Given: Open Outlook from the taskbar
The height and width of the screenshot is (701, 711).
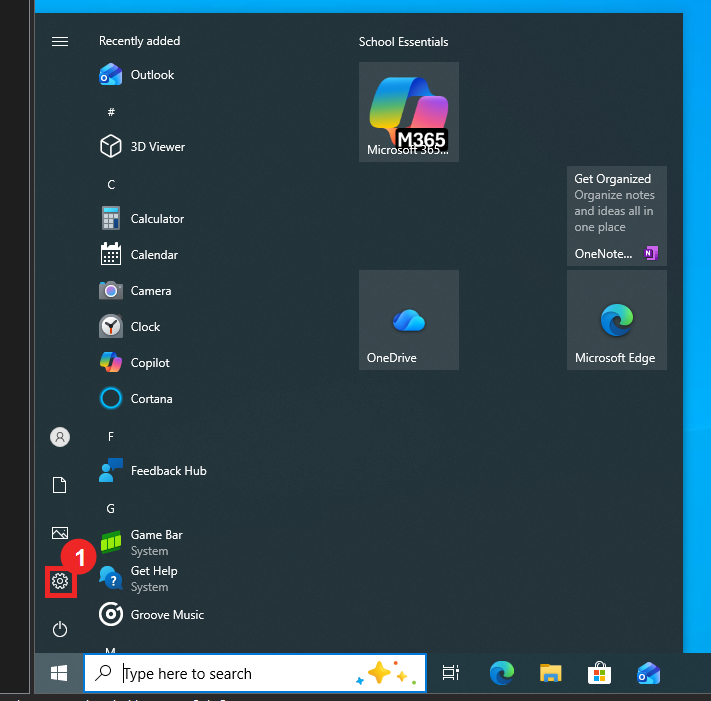Looking at the screenshot, I should coord(648,673).
